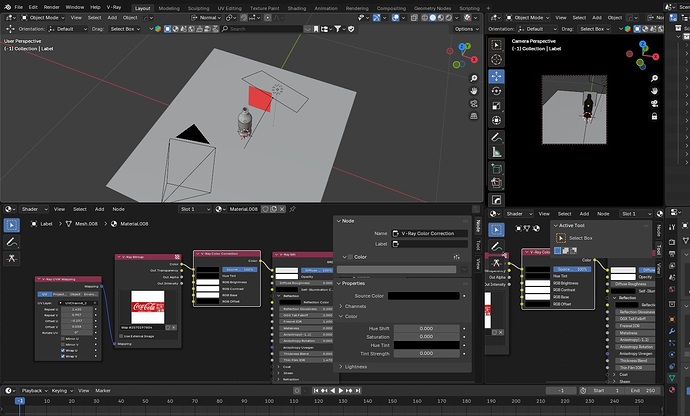Select the Rotate tool in camera viewport
The width and height of the screenshot is (690, 416).
(x=496, y=91)
